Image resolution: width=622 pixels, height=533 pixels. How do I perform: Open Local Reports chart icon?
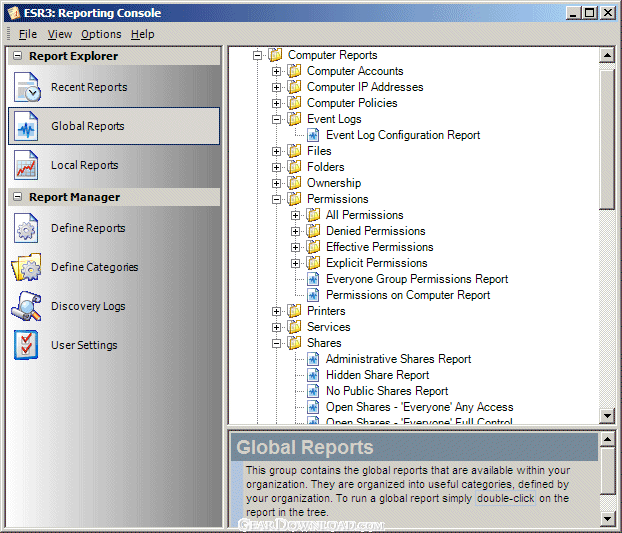26,165
